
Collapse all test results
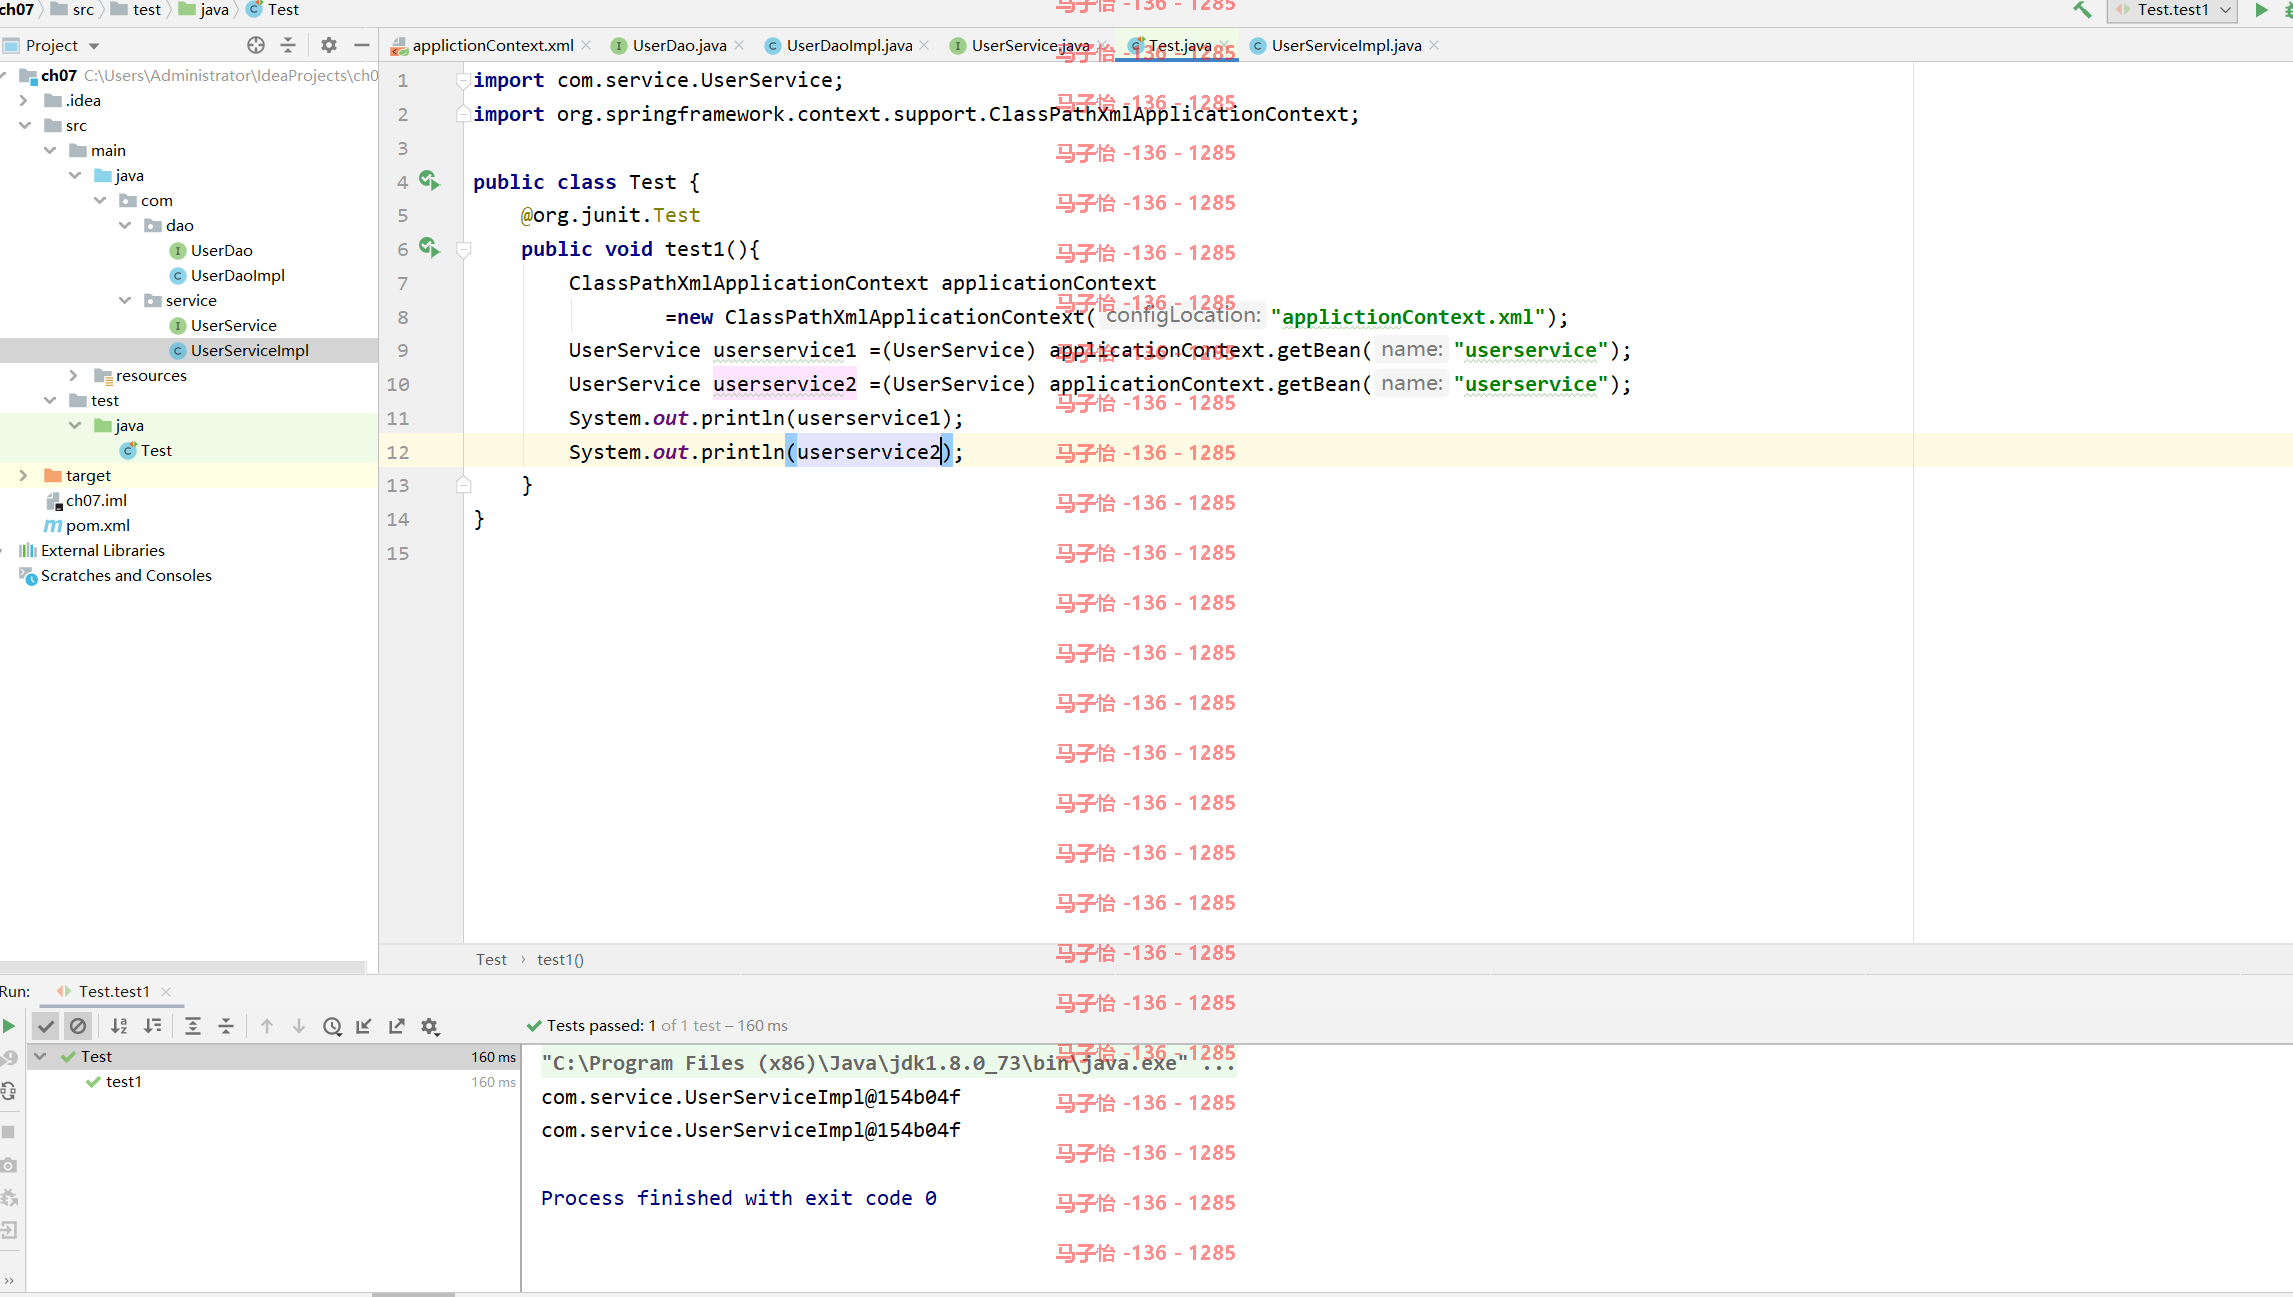pyautogui.click(x=226, y=1025)
